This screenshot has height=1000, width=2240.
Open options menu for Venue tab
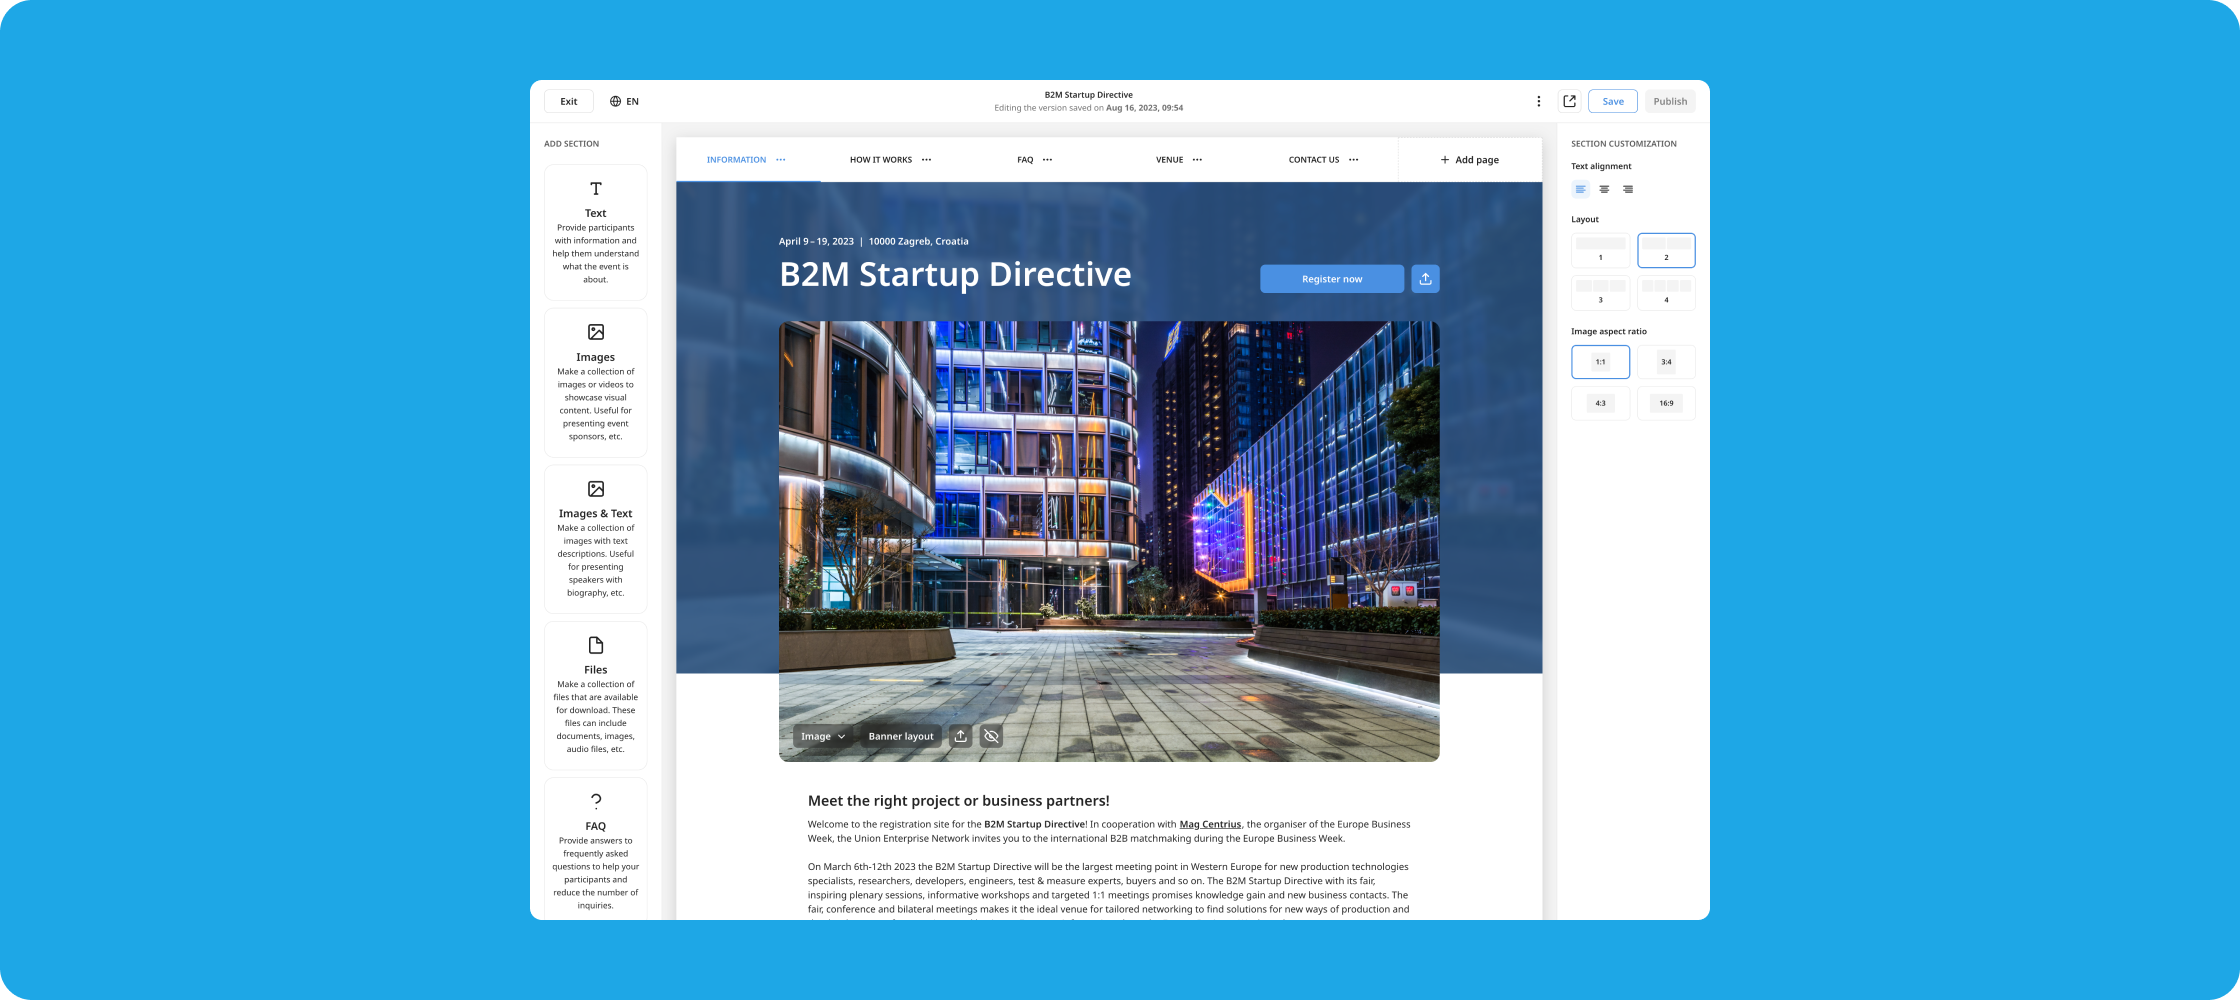point(1198,160)
